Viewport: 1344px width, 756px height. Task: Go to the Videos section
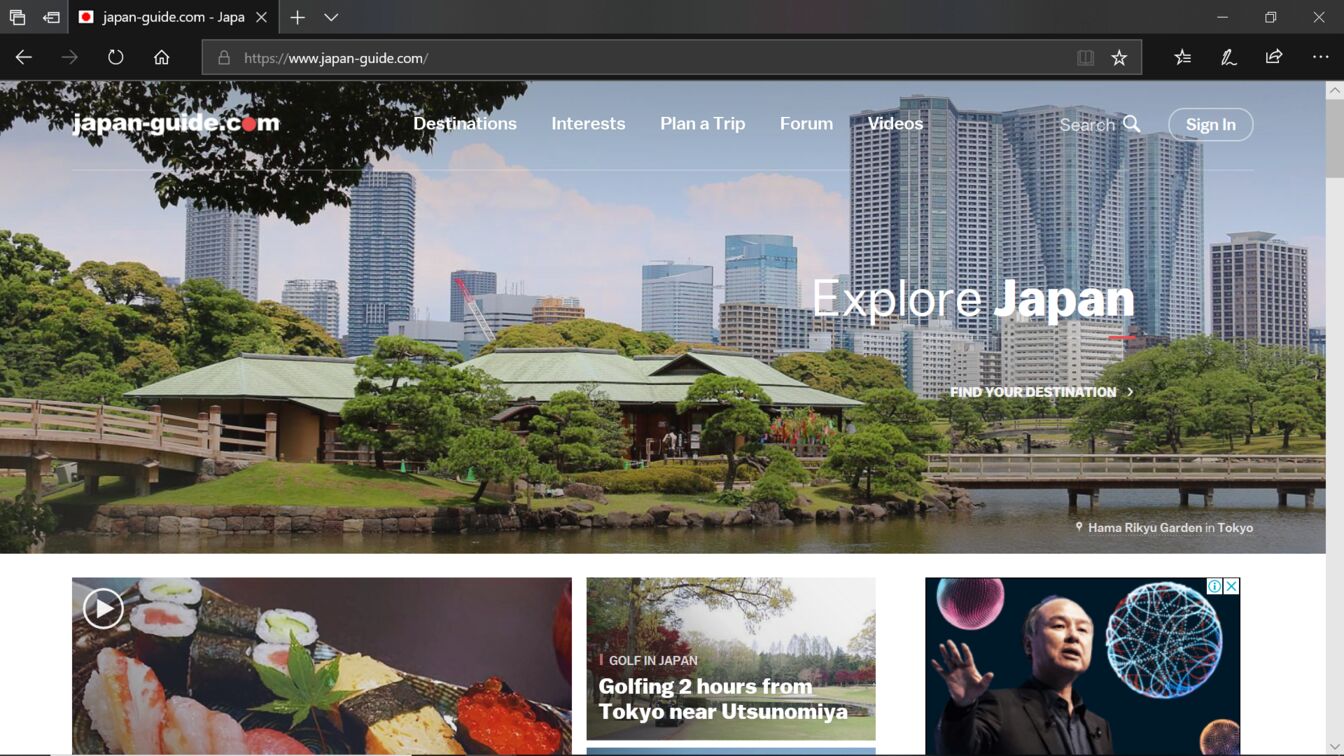click(x=895, y=124)
